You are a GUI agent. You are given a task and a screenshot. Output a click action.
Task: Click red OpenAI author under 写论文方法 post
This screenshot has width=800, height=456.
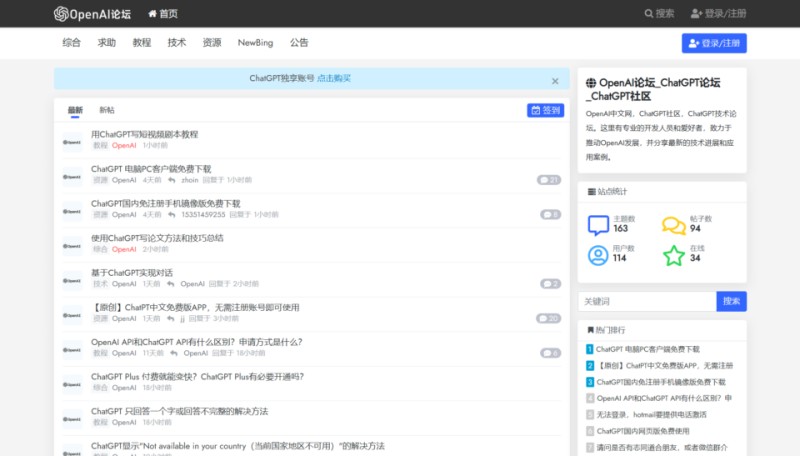click(x=124, y=250)
